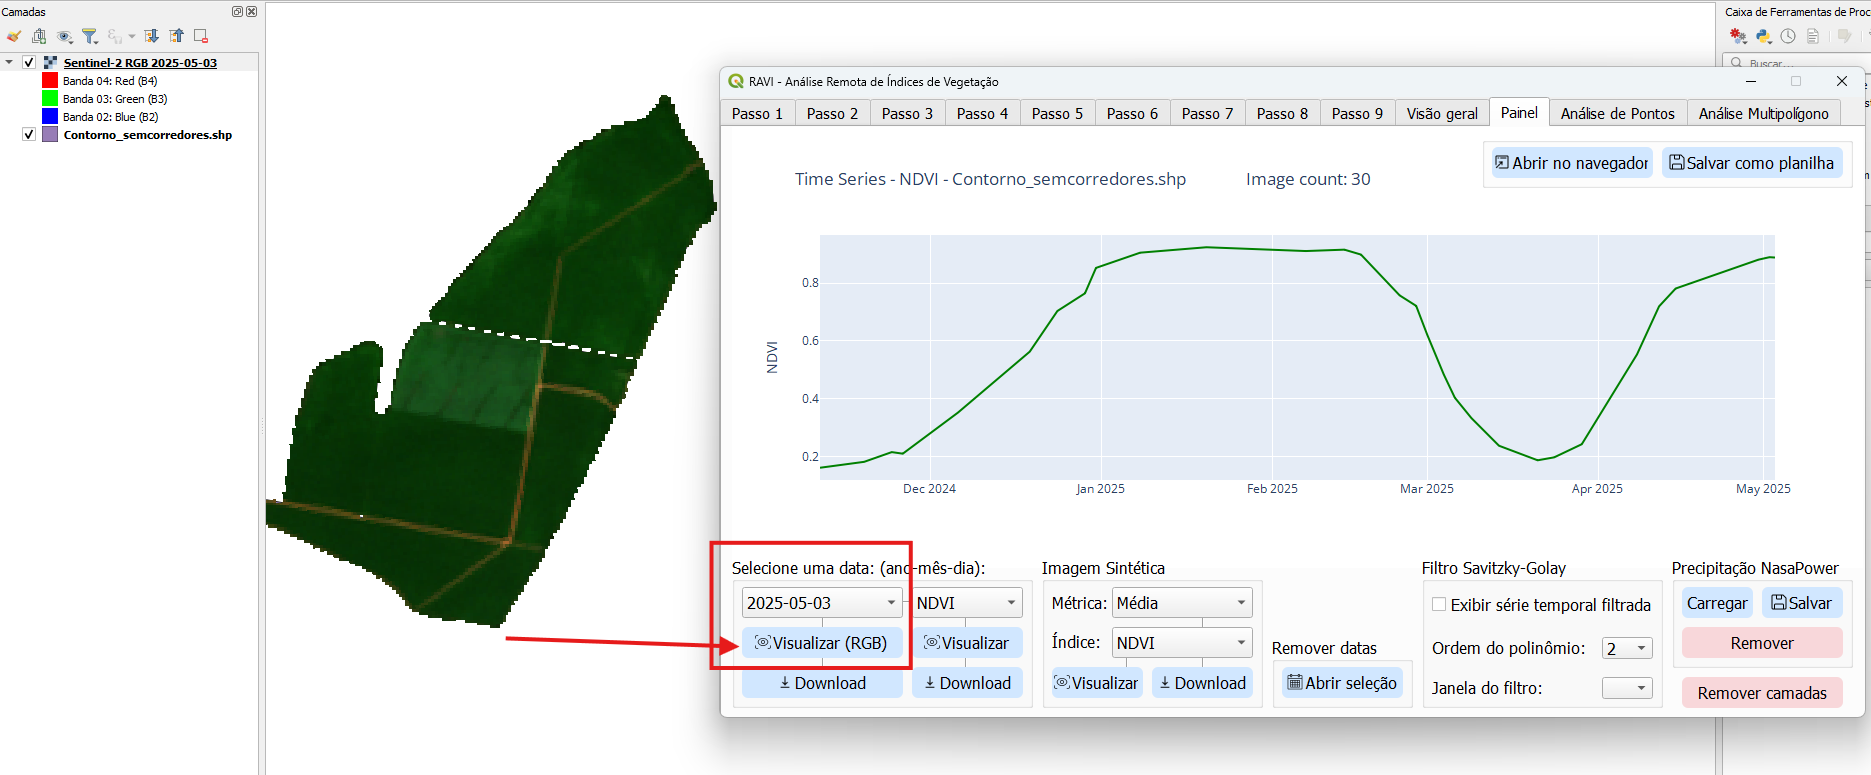
Task: Click the red Banda 04 color swatch
Action: (x=50, y=80)
